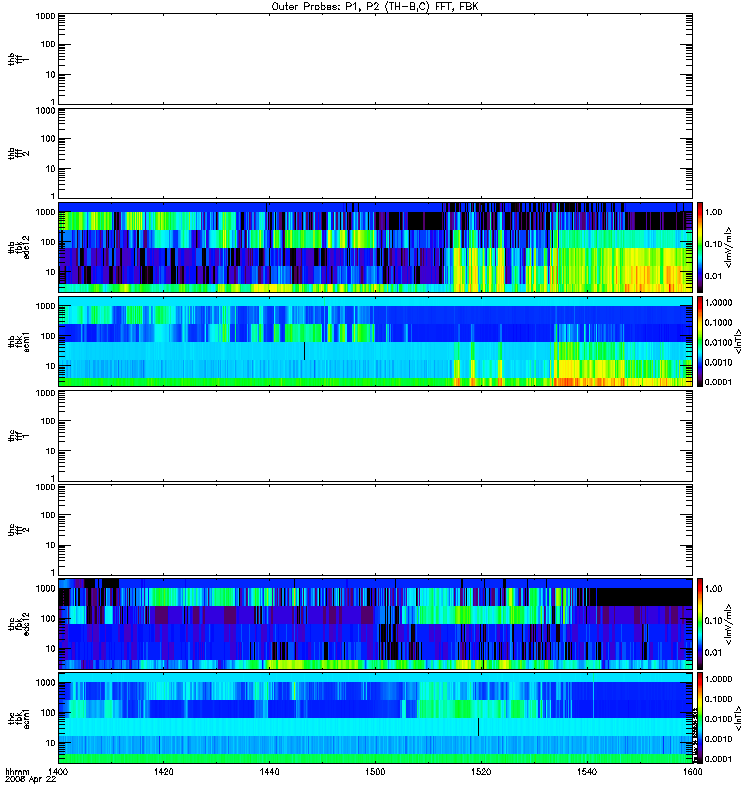Select the thb fbk scm1 color bar
This screenshot has width=750, height=800.
(x=700, y=341)
